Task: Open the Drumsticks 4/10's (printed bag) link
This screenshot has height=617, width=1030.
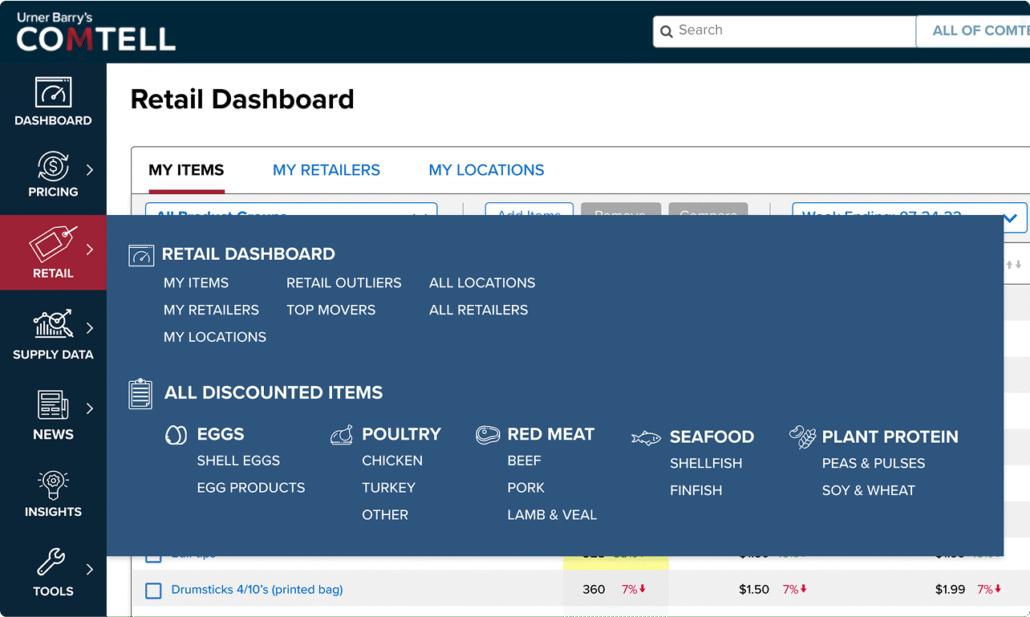Action: point(257,589)
